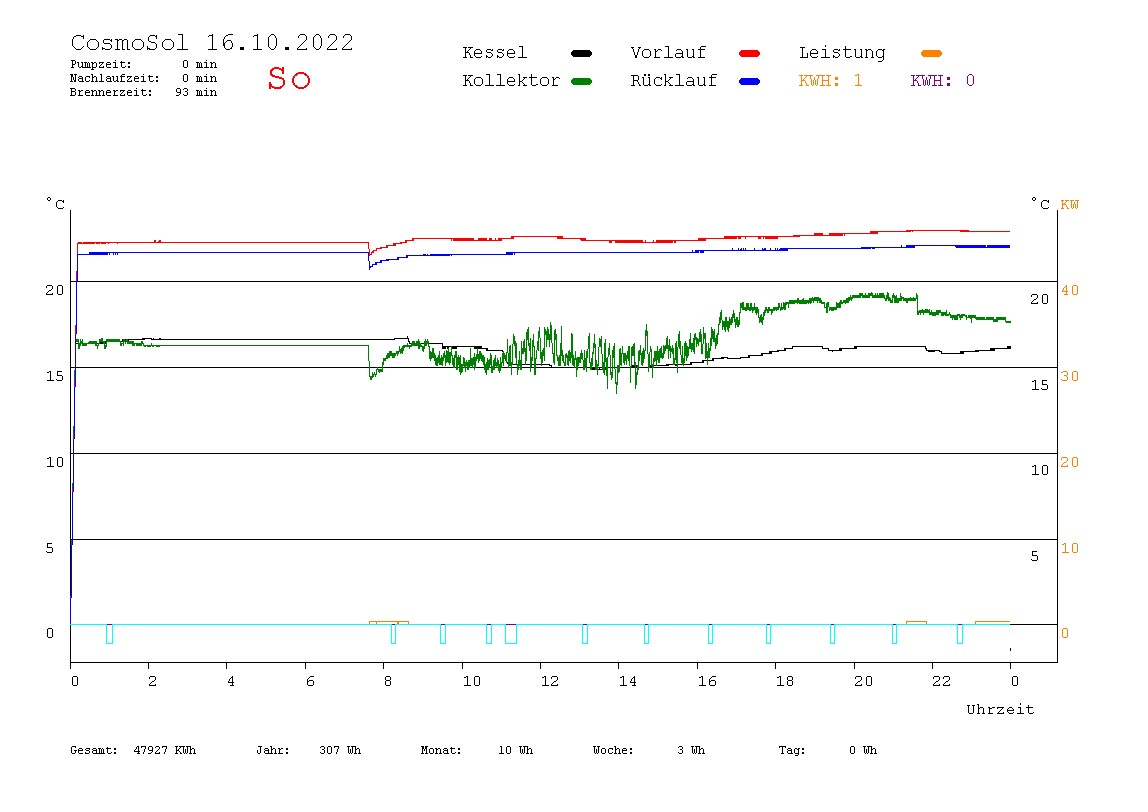
Task: Select the "Gesamt:" footer label
Action: click(x=94, y=750)
